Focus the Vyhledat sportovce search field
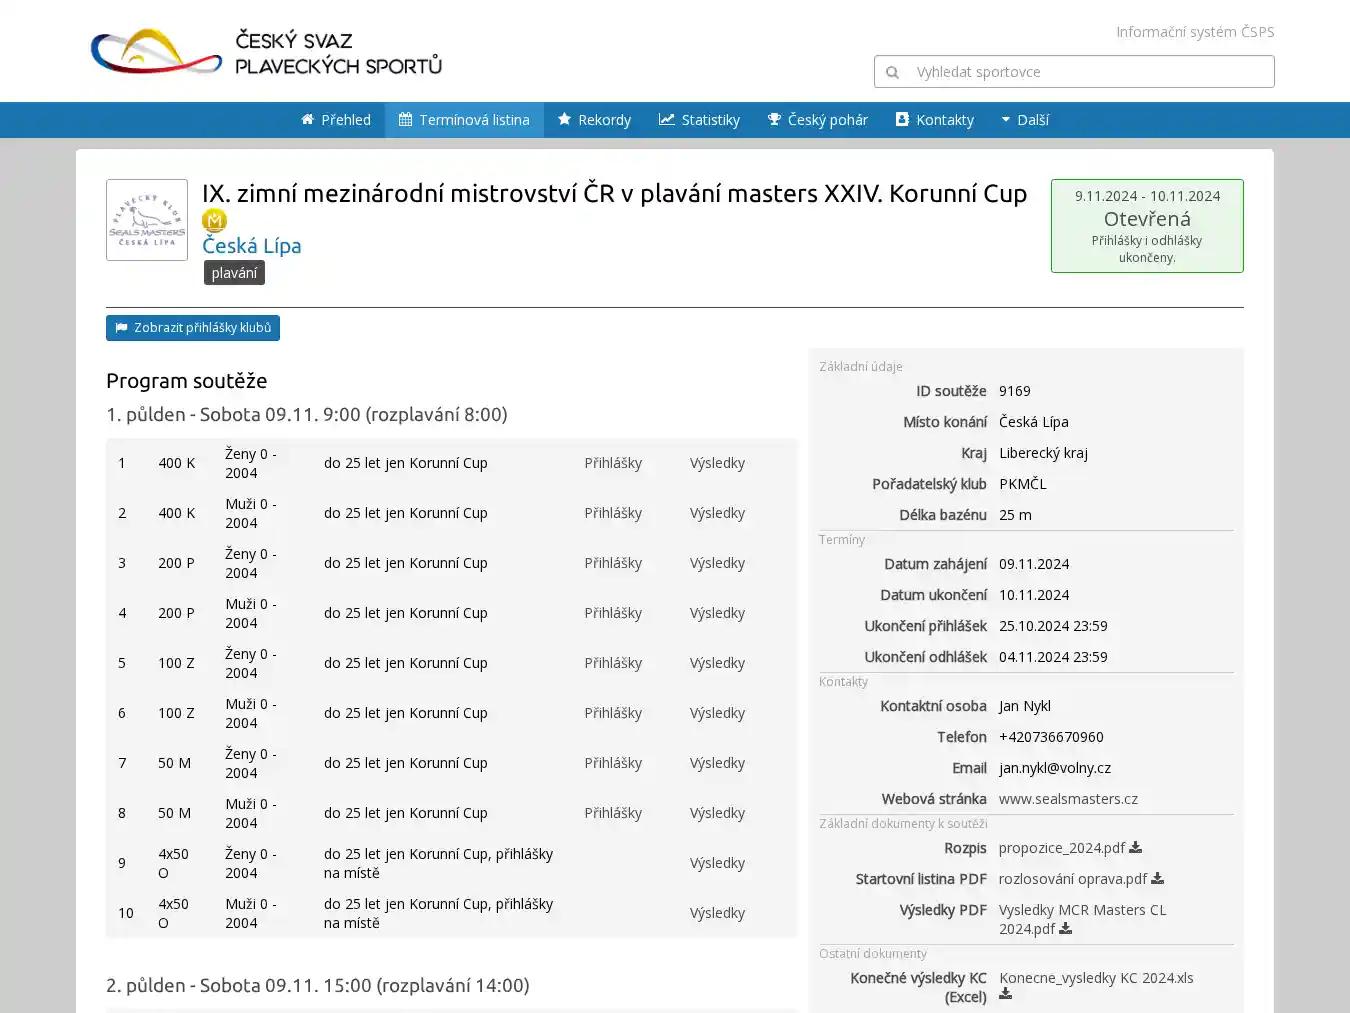1350x1013 pixels. coord(1090,72)
